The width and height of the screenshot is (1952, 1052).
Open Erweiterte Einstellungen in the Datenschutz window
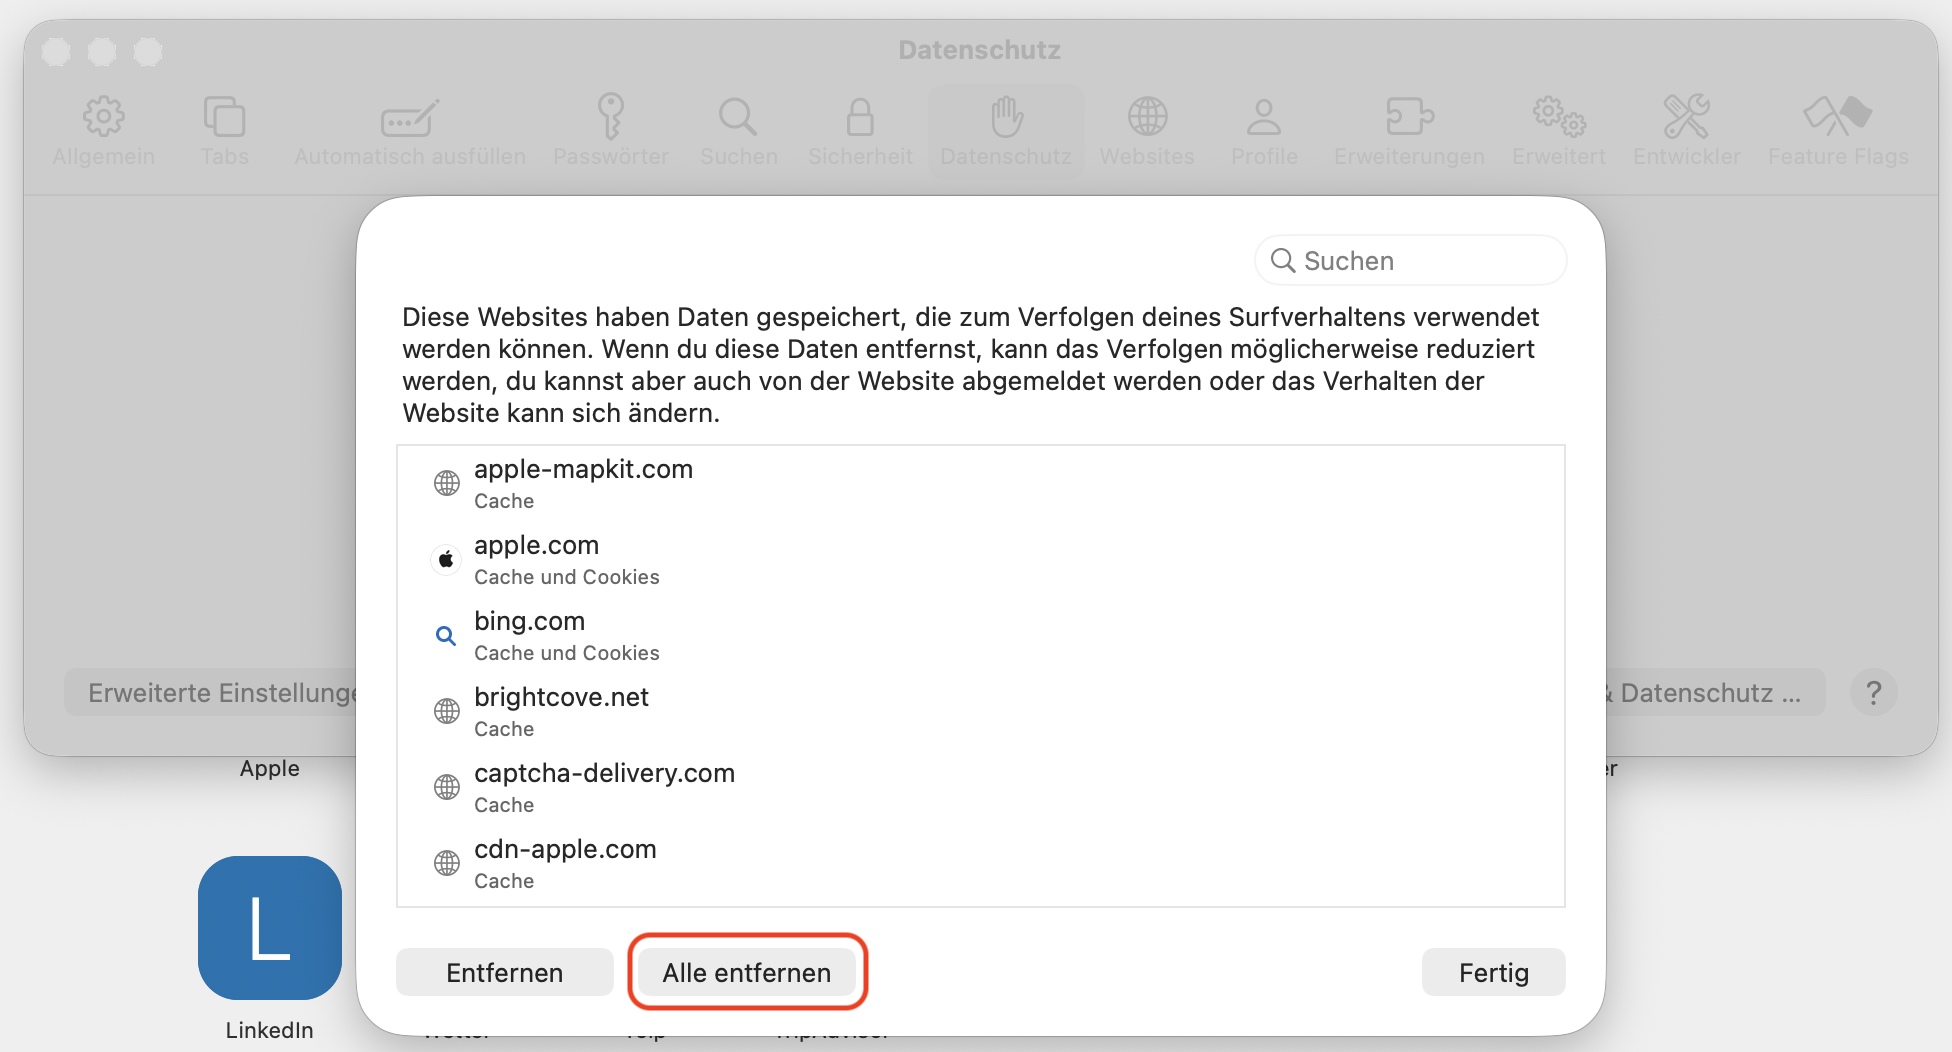(211, 692)
